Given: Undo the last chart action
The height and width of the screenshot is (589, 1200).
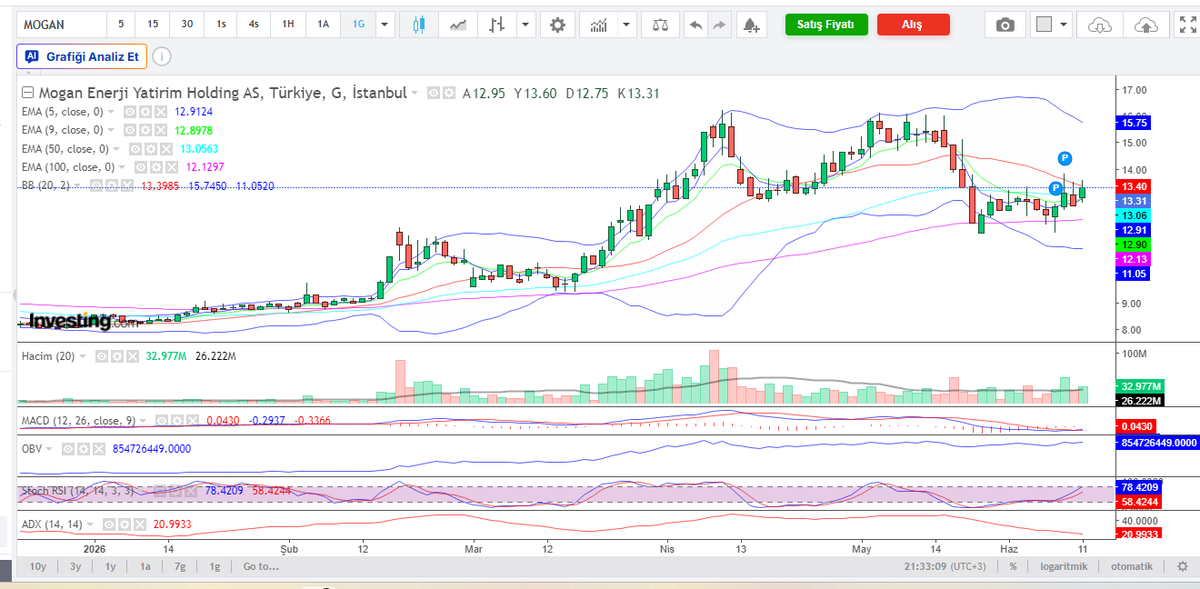Looking at the screenshot, I should [x=696, y=25].
